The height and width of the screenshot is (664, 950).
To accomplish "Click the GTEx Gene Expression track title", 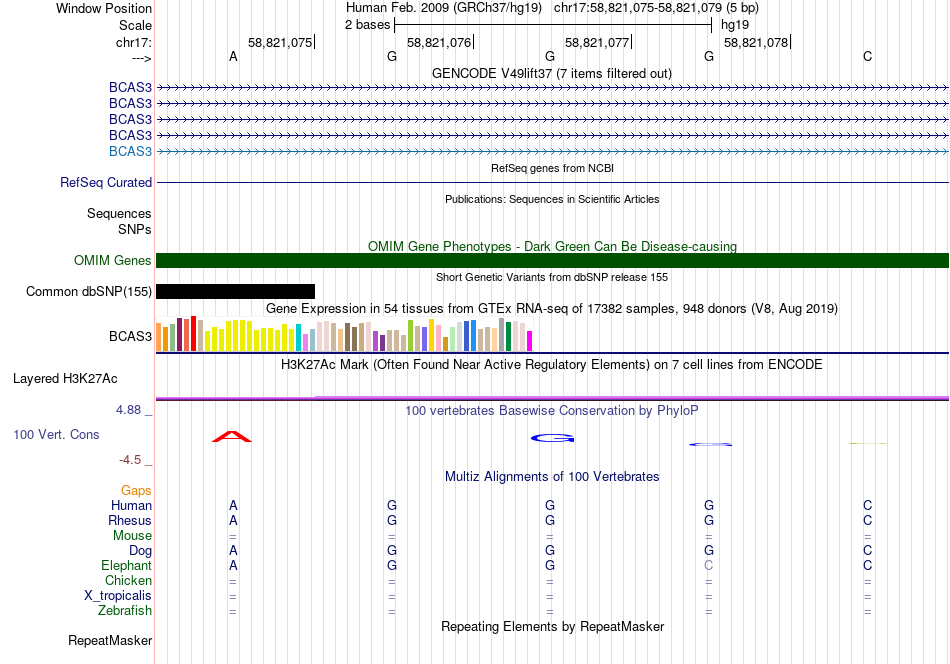I will (552, 308).
